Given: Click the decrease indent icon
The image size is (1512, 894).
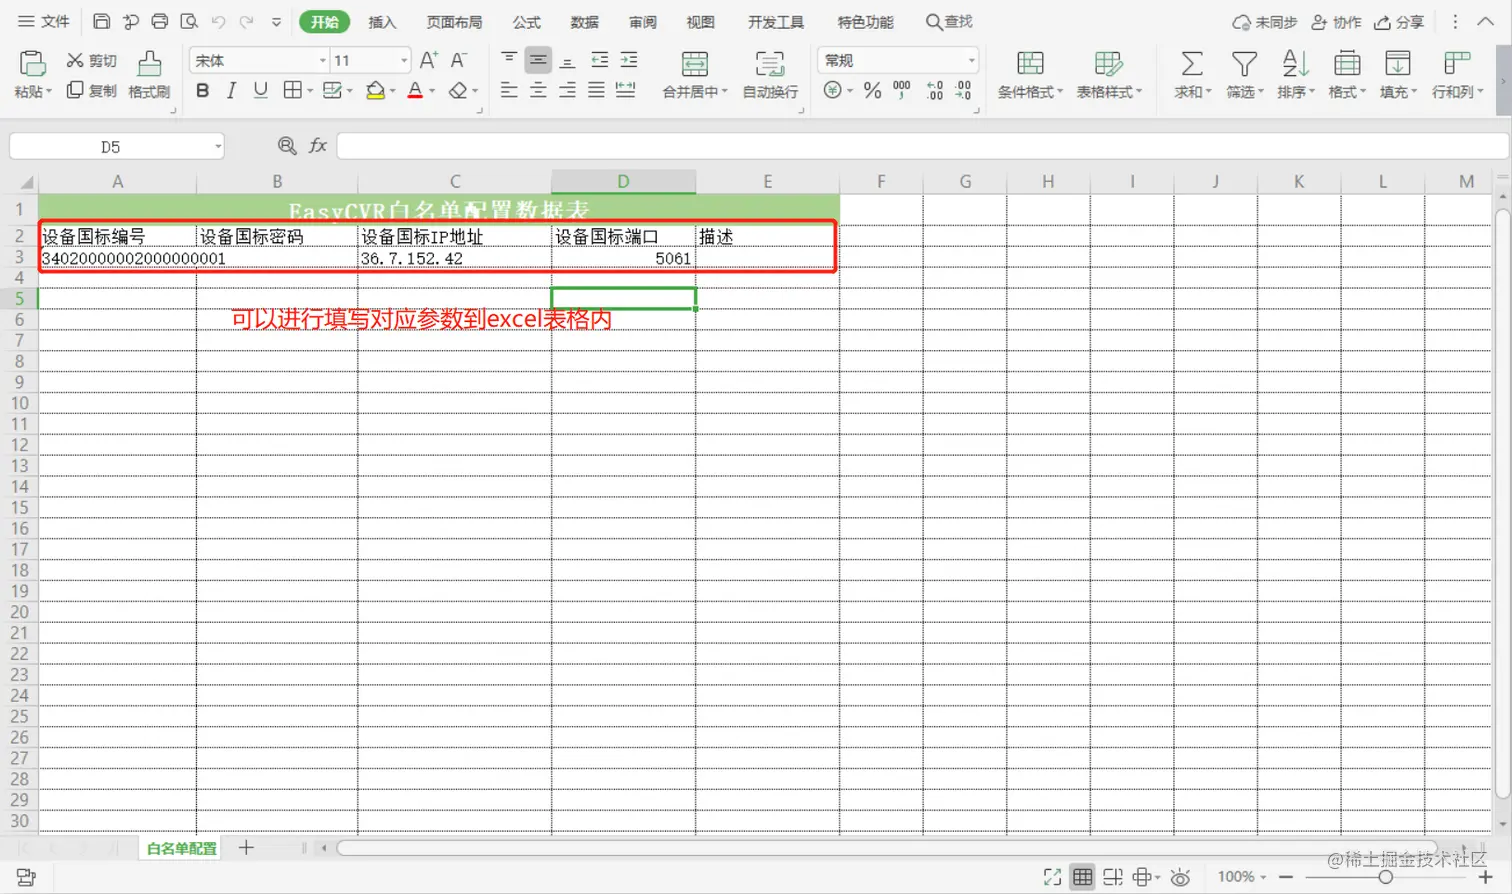Looking at the screenshot, I should [599, 60].
